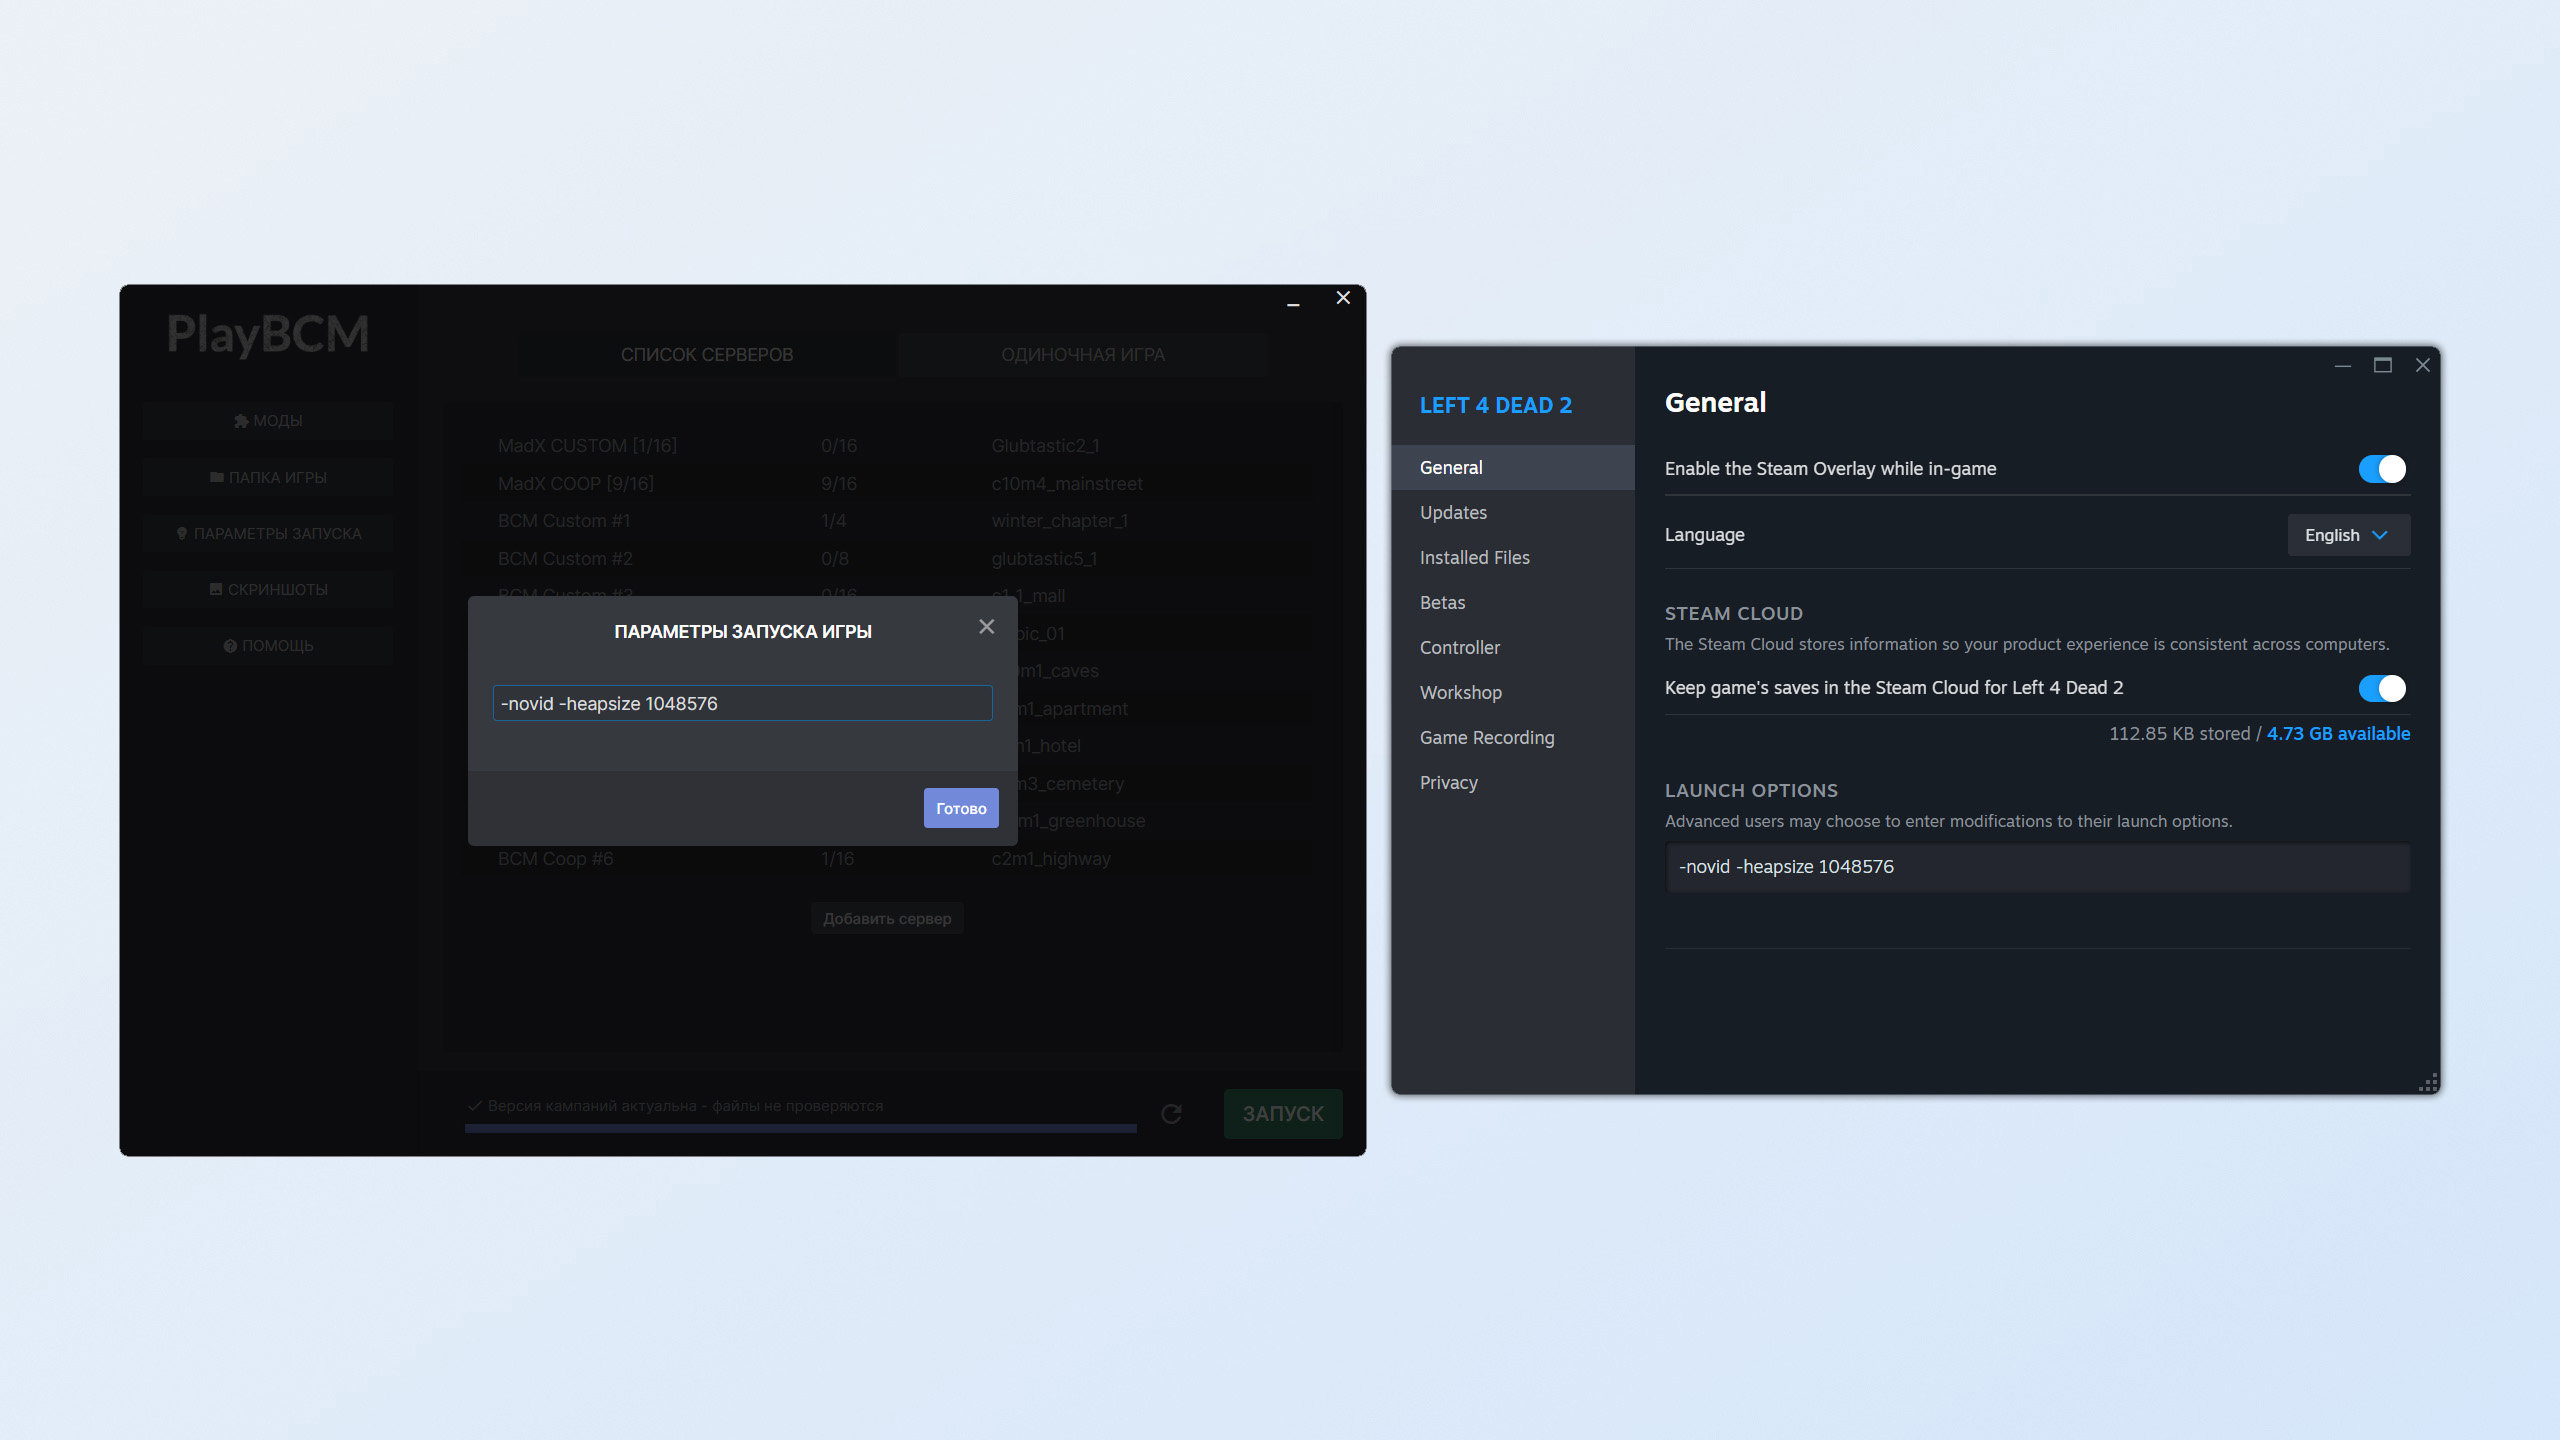The image size is (2560, 1440).
Task: Click the question mark icon on ПОМОЩЬ
Action: (230, 646)
